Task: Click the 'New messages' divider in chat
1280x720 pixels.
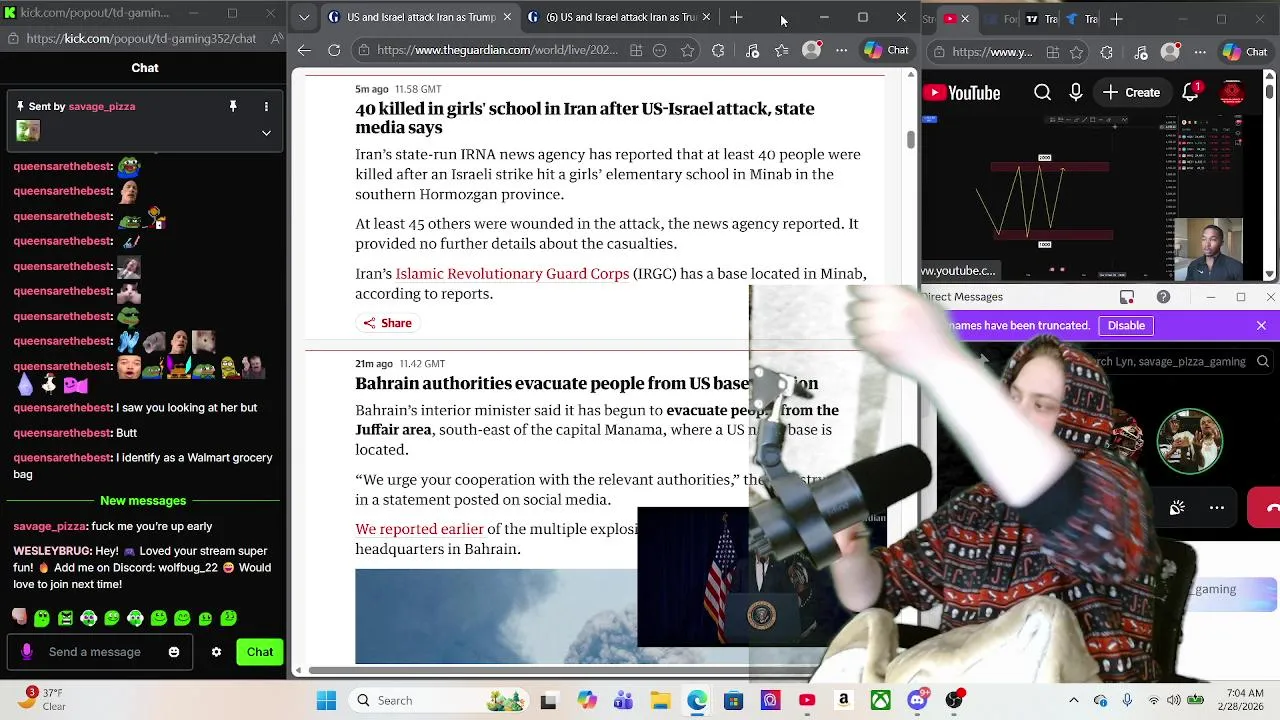Action: pyautogui.click(x=143, y=500)
